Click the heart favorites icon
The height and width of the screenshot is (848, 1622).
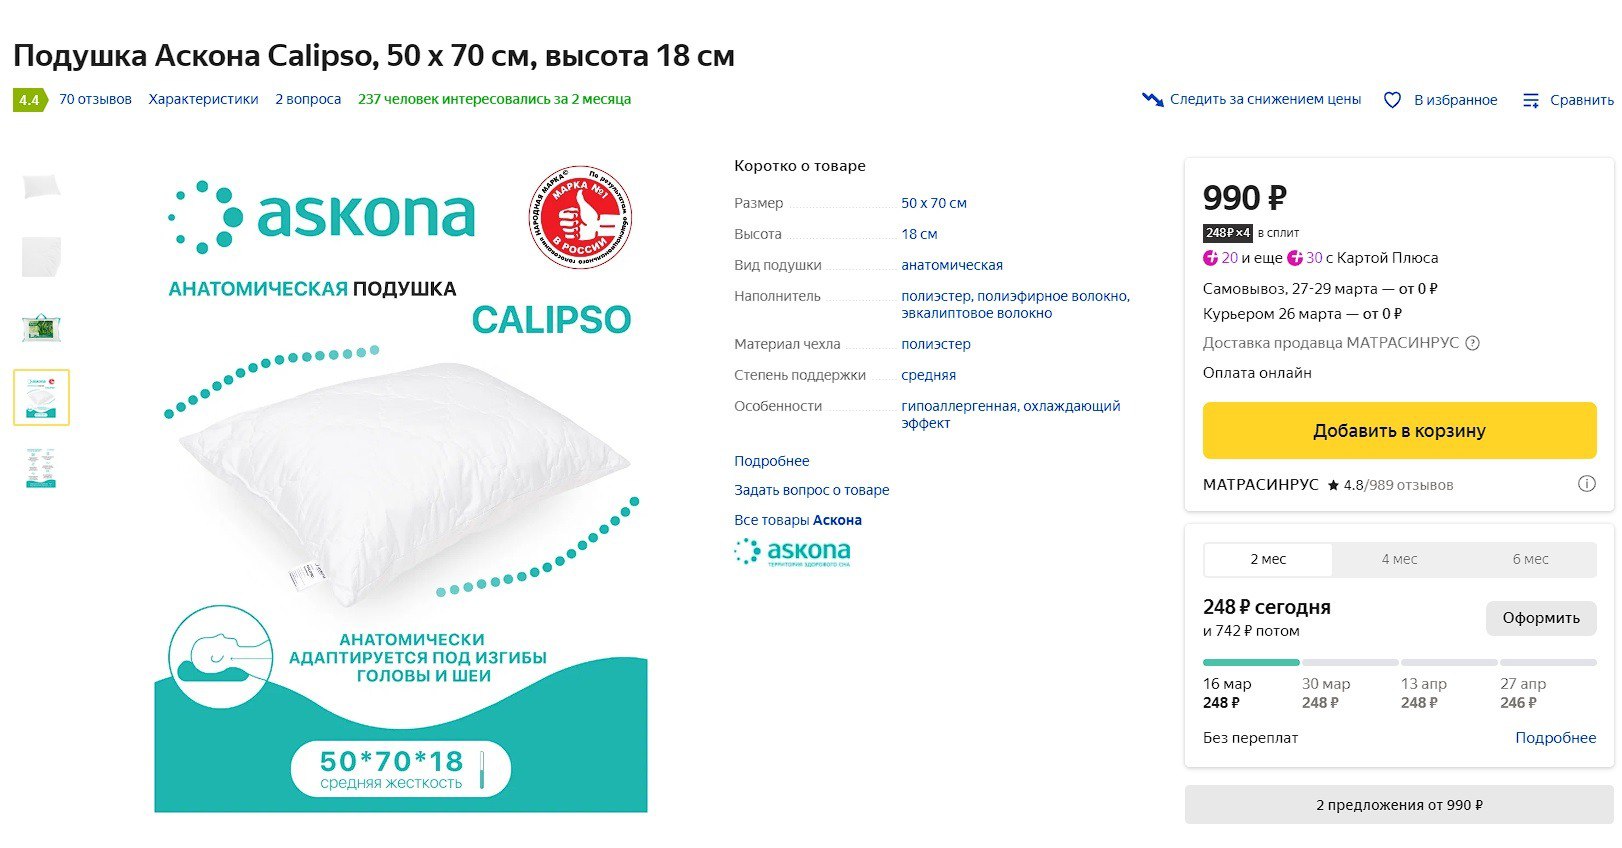pyautogui.click(x=1392, y=100)
